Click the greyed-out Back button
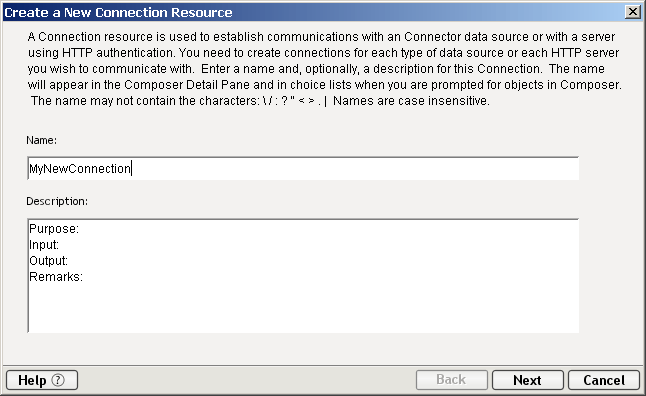Viewport: 646px width, 396px height. tap(452, 380)
